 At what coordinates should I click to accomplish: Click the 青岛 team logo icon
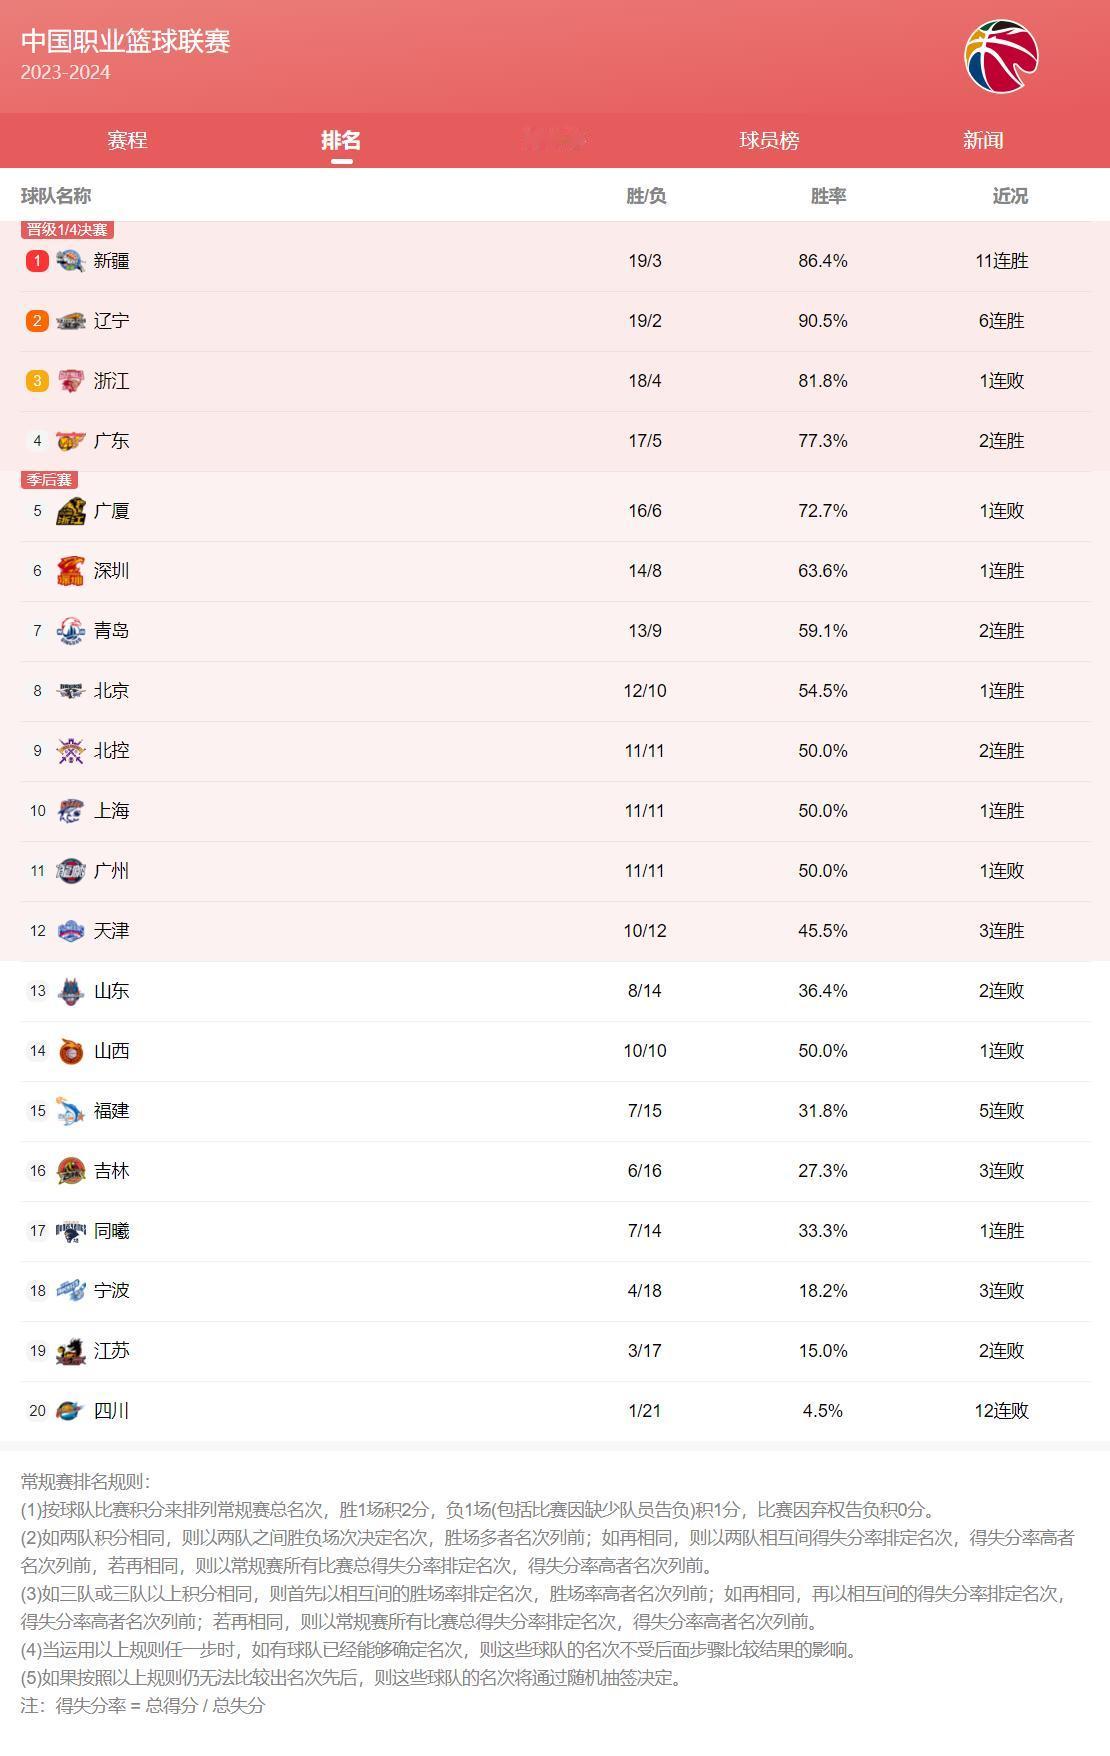click(70, 631)
